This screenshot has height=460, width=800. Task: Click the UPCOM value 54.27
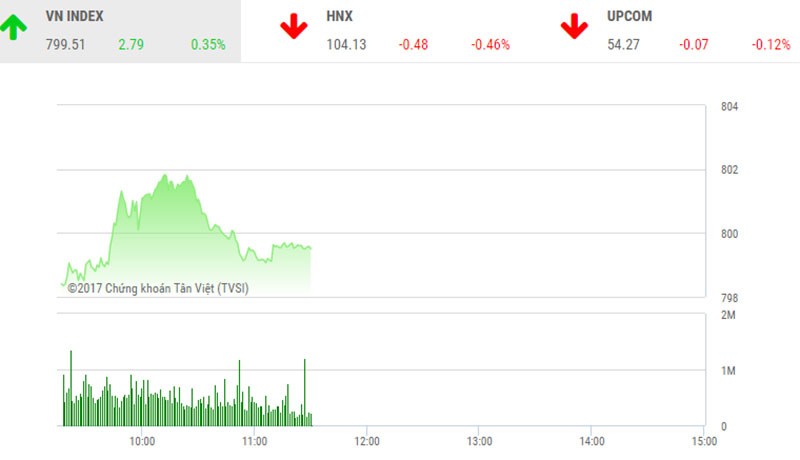point(624,44)
